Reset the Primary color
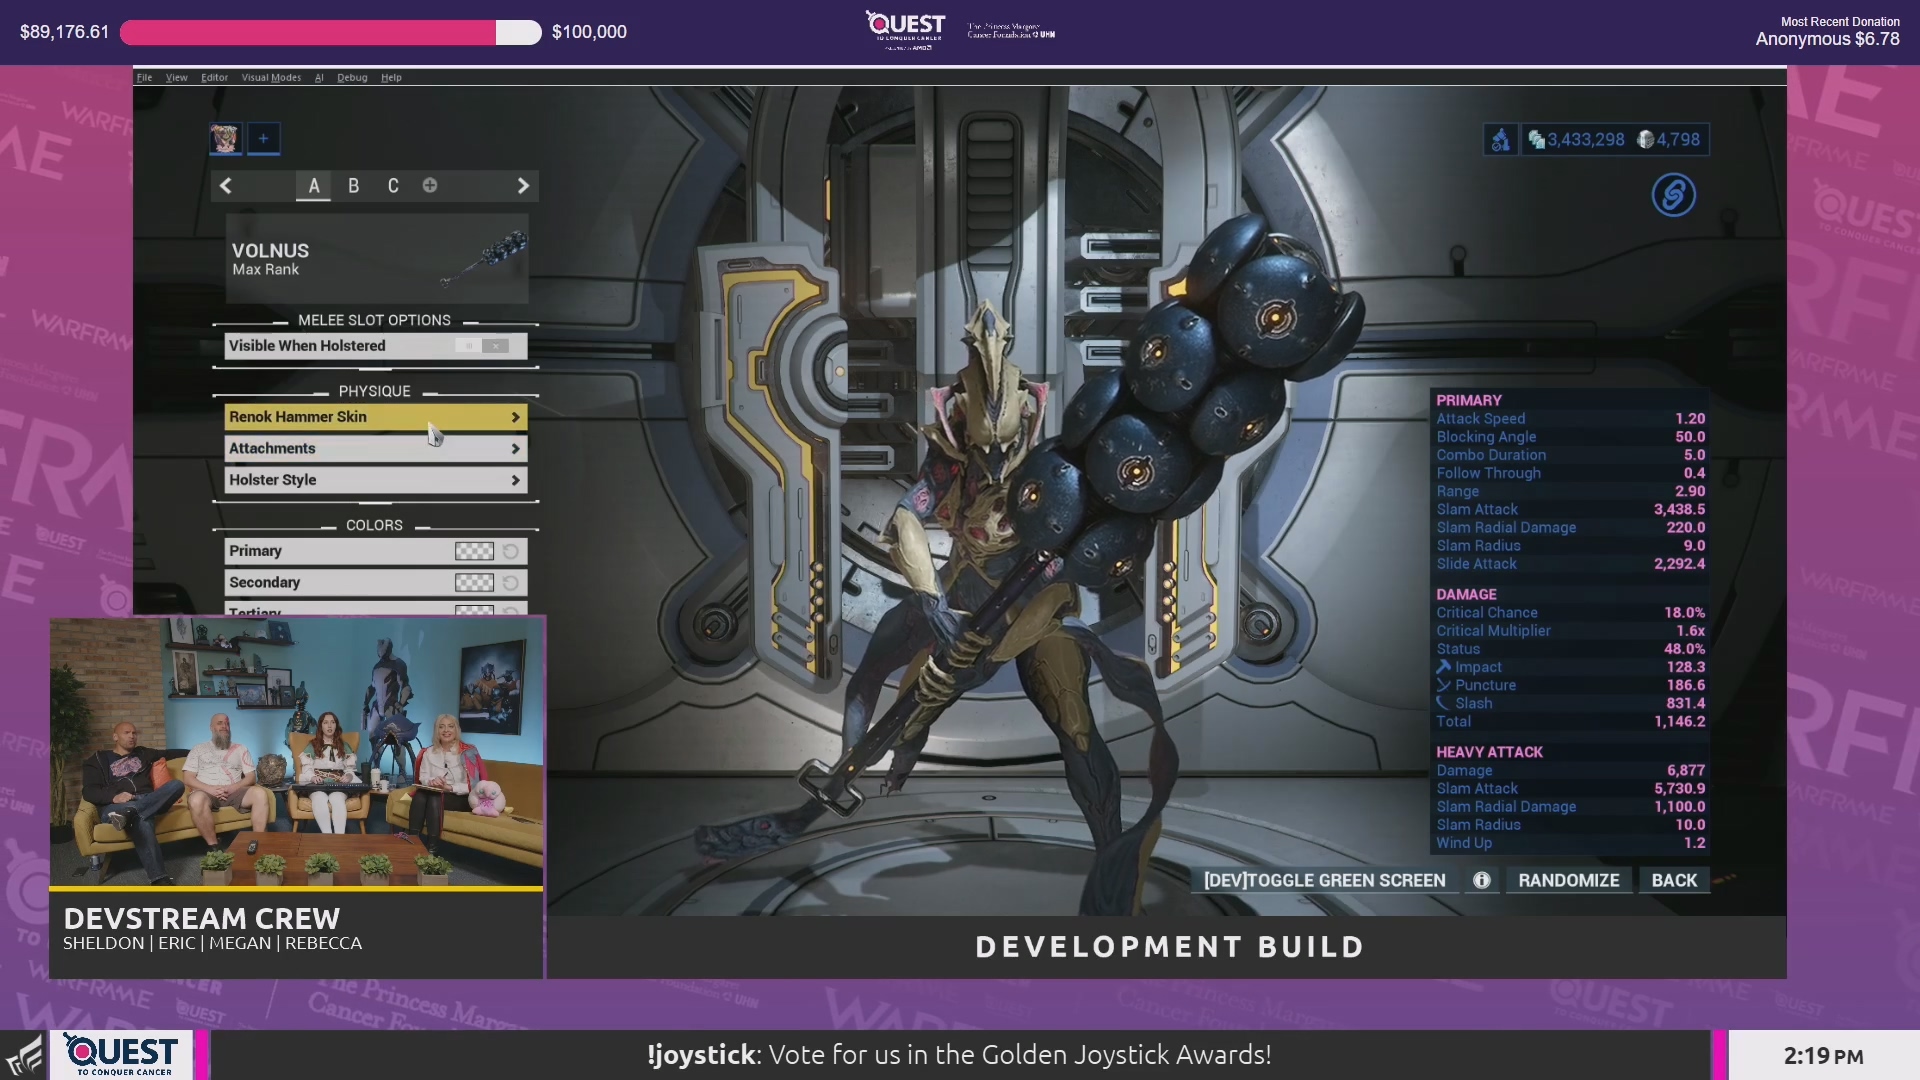 [x=511, y=551]
